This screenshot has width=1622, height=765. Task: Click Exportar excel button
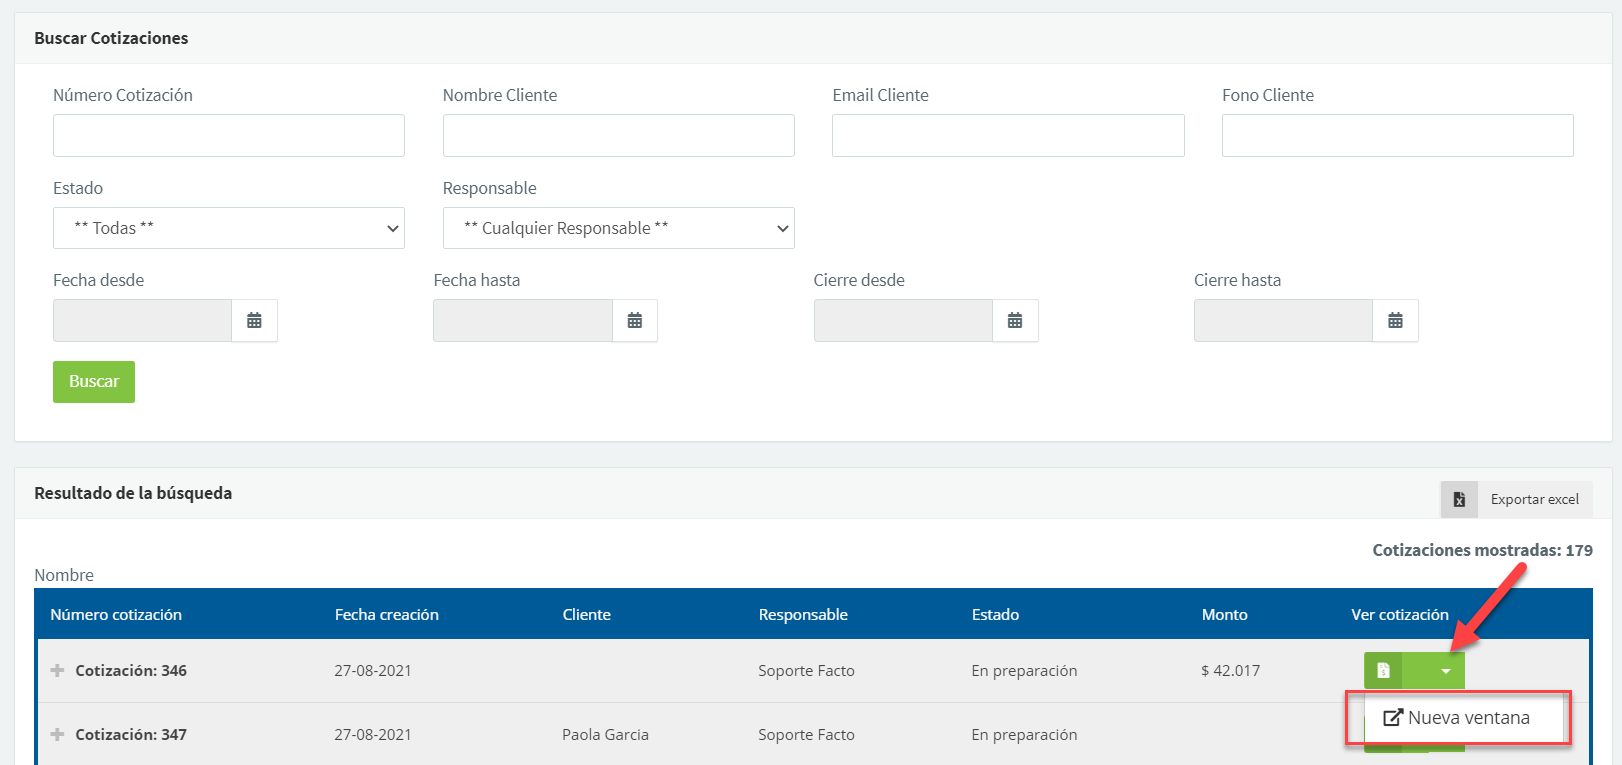click(1534, 499)
